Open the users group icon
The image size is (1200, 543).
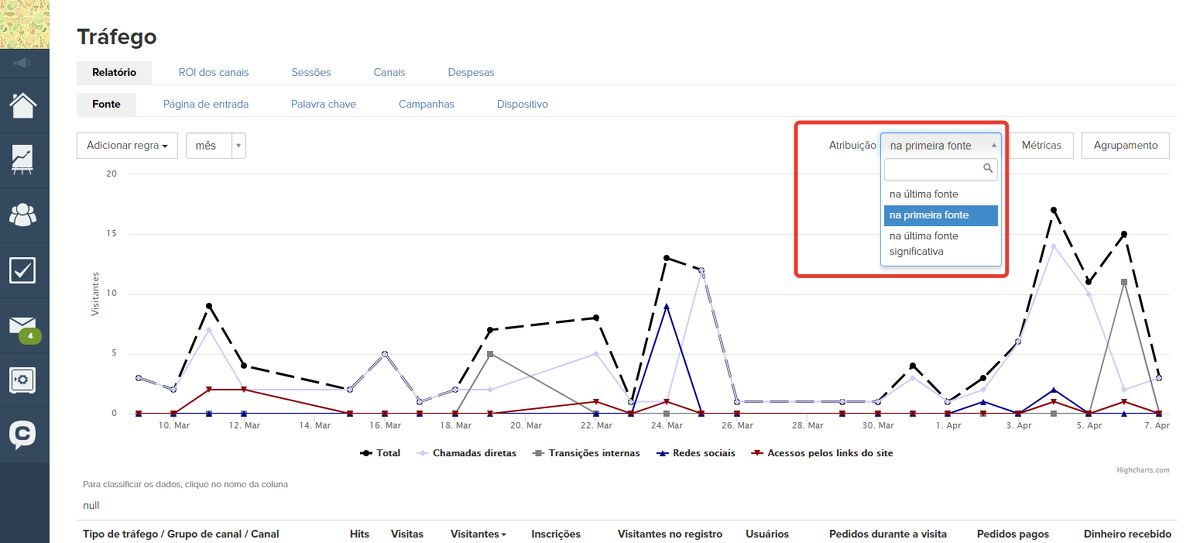23,214
